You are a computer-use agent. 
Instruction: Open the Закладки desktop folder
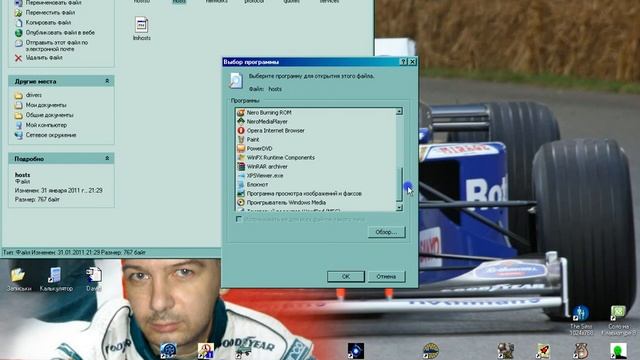pos(19,280)
